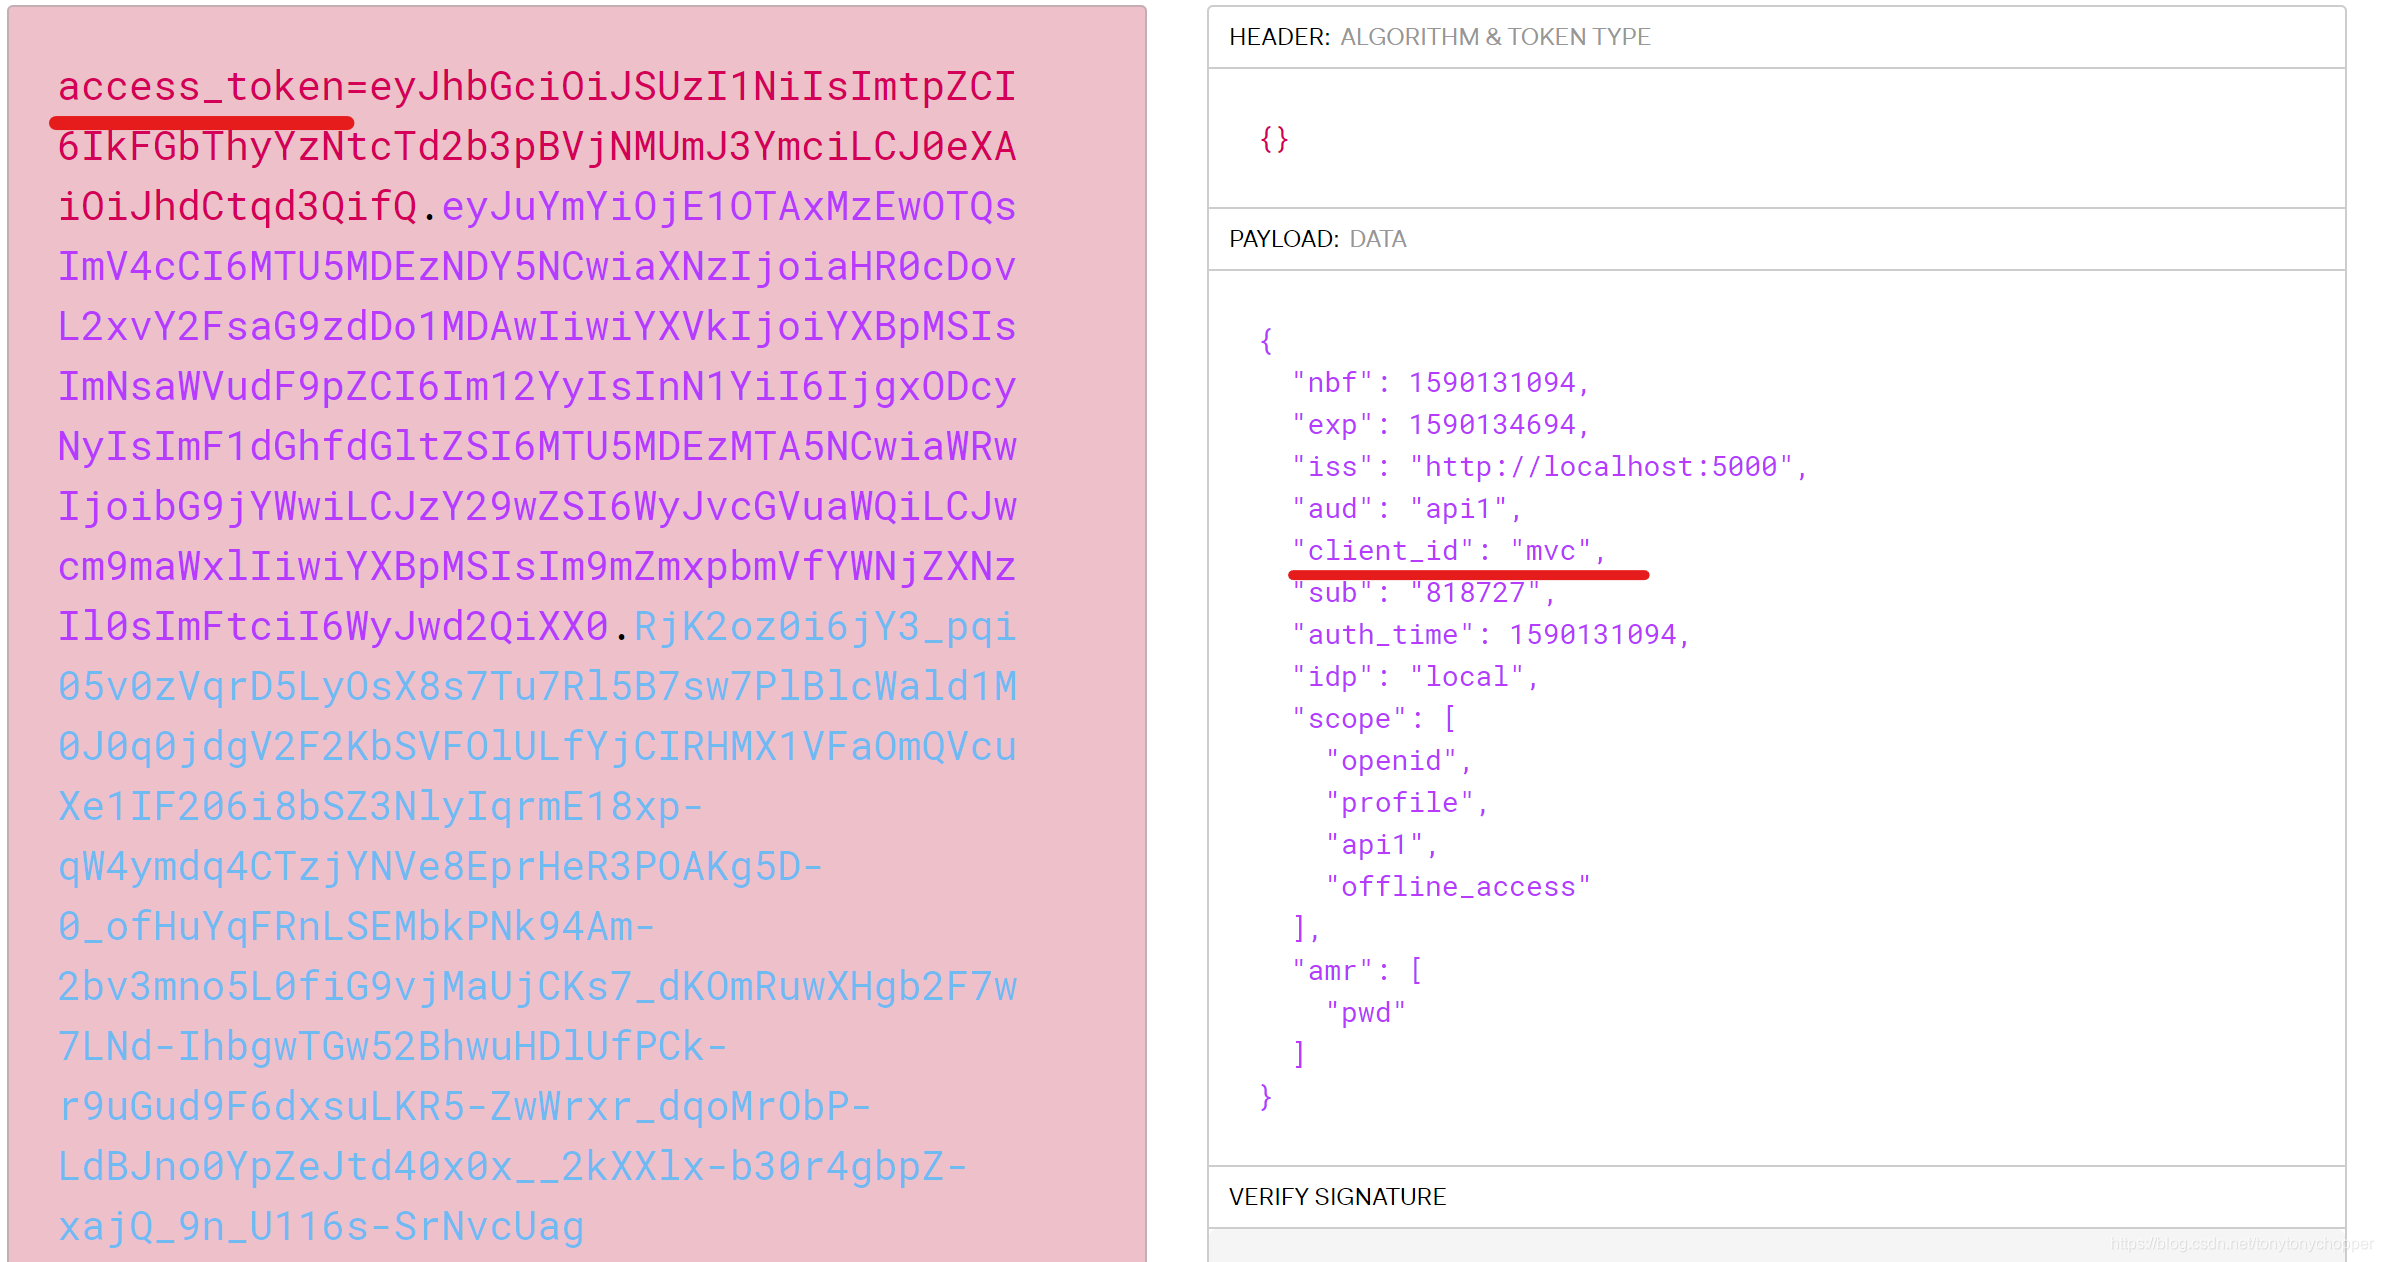Click the offline_access scope entry
The height and width of the screenshot is (1262, 2384).
(x=1456, y=885)
